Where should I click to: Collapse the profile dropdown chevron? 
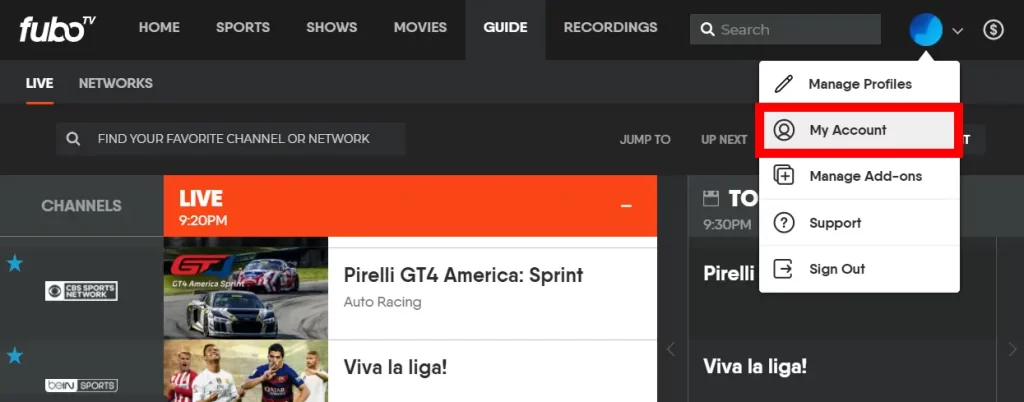(x=958, y=31)
